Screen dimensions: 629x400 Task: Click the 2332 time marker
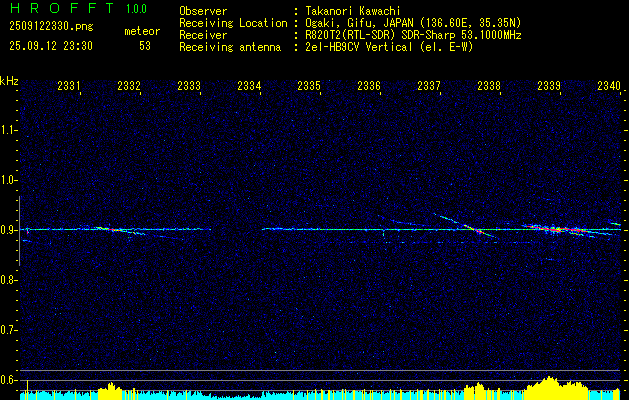coord(129,85)
